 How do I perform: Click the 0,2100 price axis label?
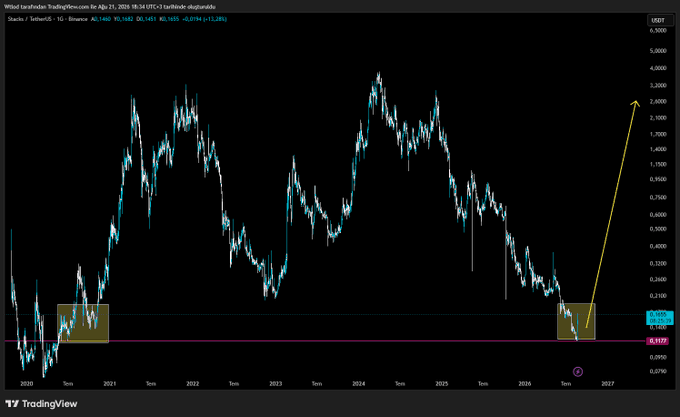pos(658,296)
